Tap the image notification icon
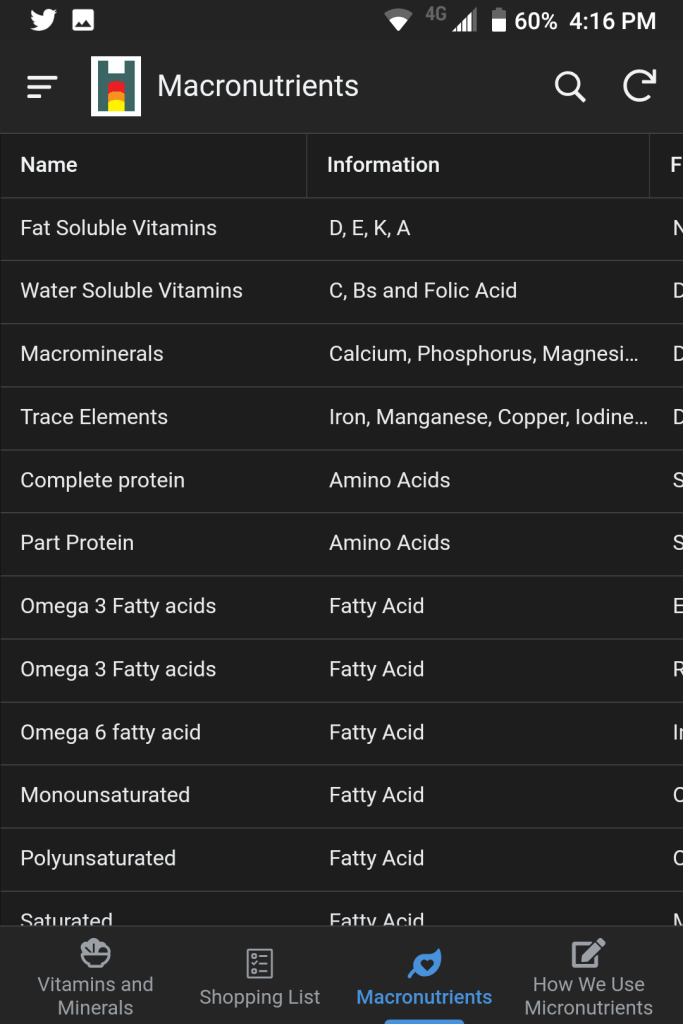Viewport: 683px width, 1024px height. coord(83,20)
